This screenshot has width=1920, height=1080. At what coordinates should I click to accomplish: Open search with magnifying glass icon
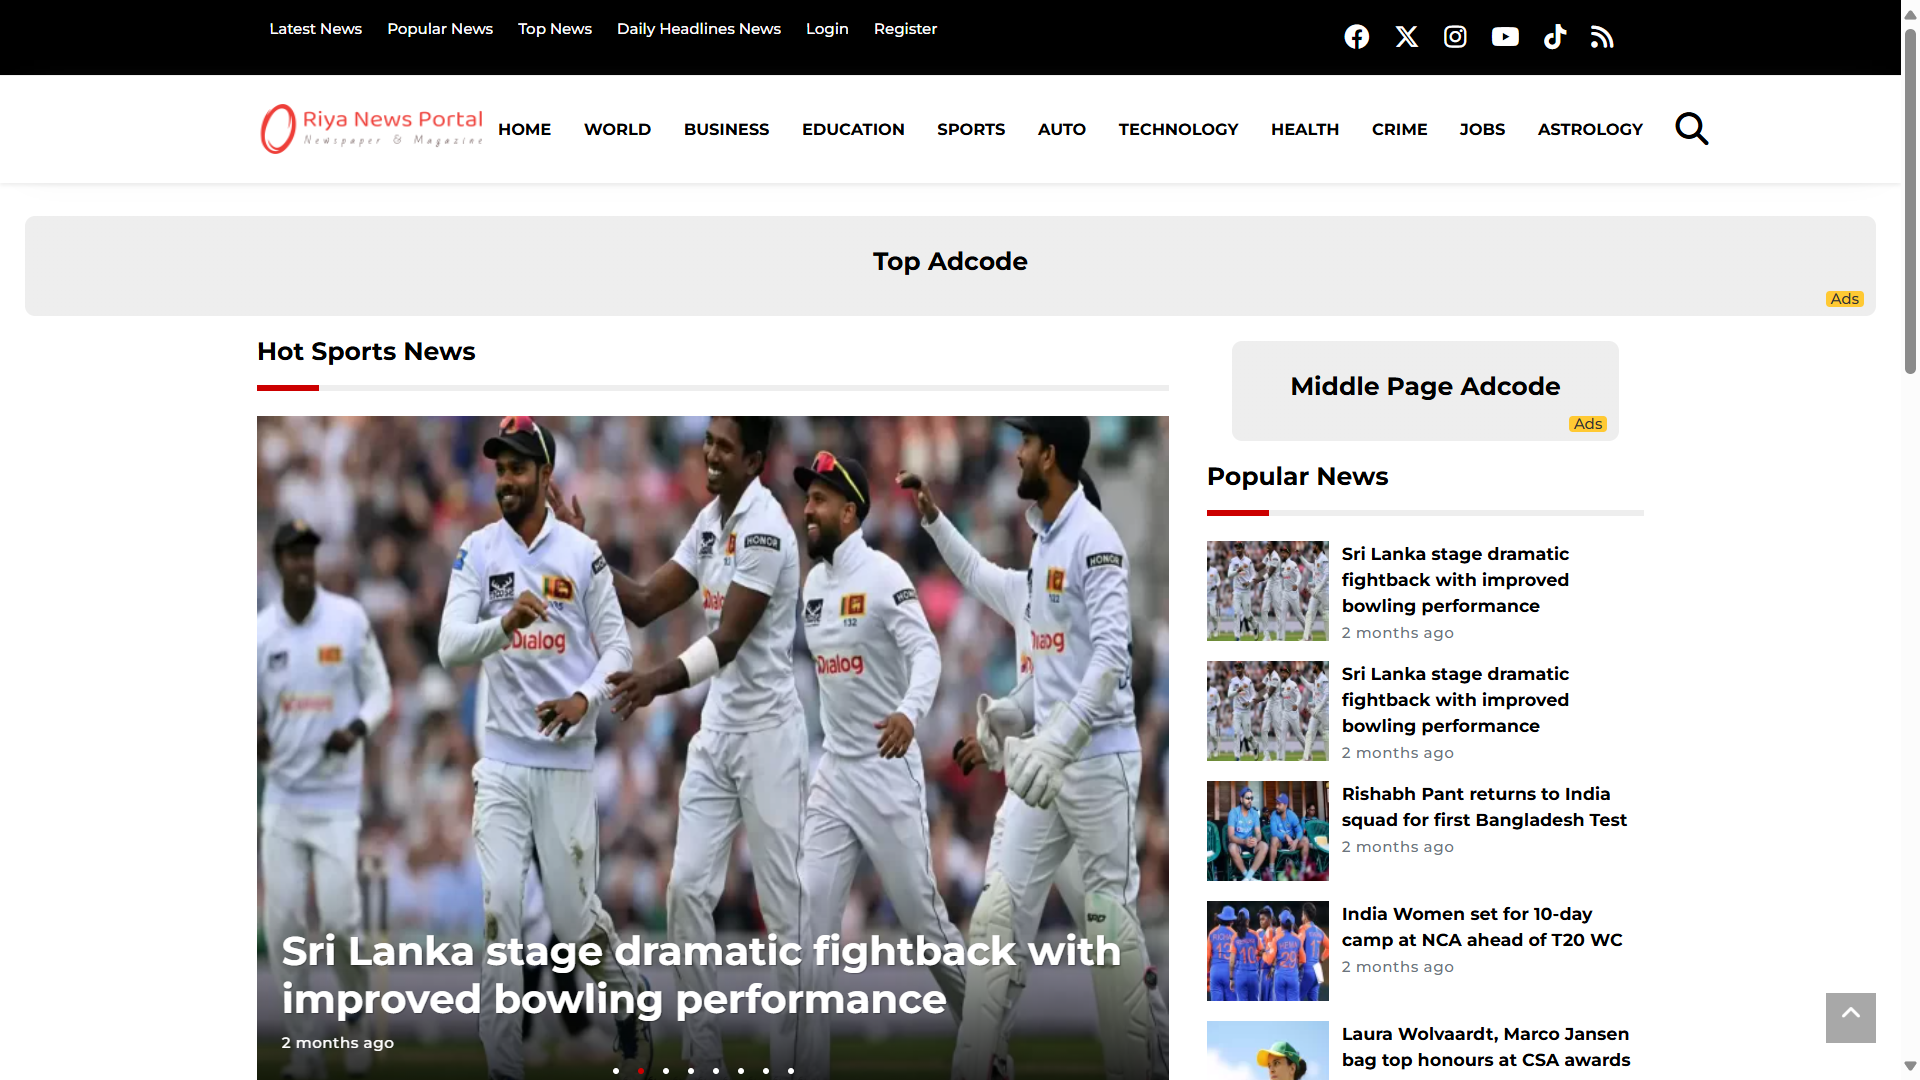tap(1691, 128)
